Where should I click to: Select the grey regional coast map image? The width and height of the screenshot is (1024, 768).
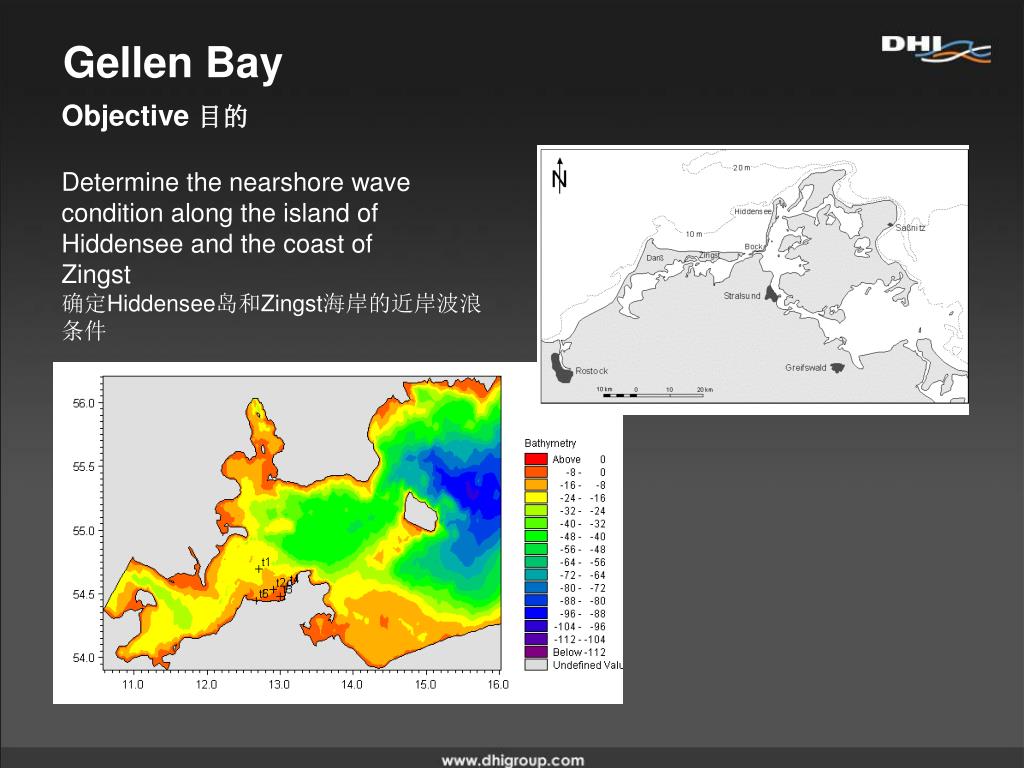(x=753, y=280)
